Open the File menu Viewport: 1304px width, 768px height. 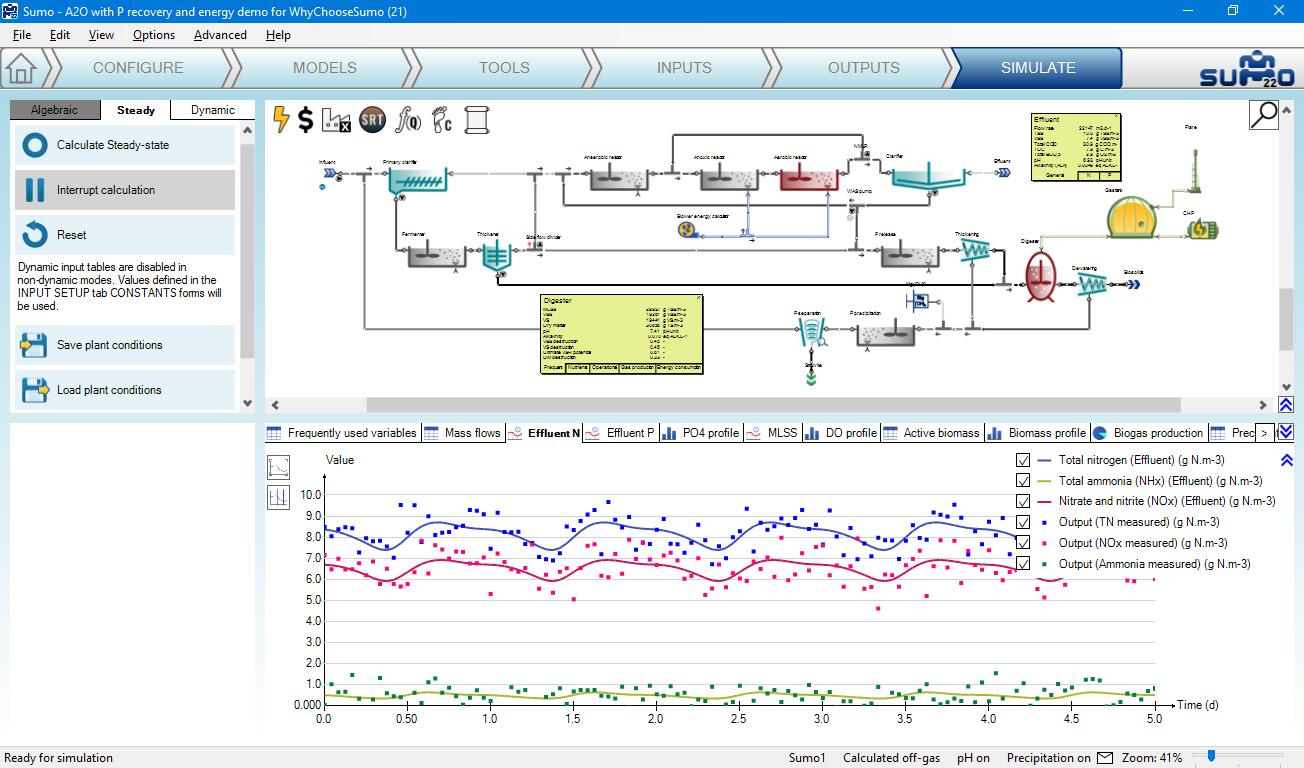tap(22, 34)
